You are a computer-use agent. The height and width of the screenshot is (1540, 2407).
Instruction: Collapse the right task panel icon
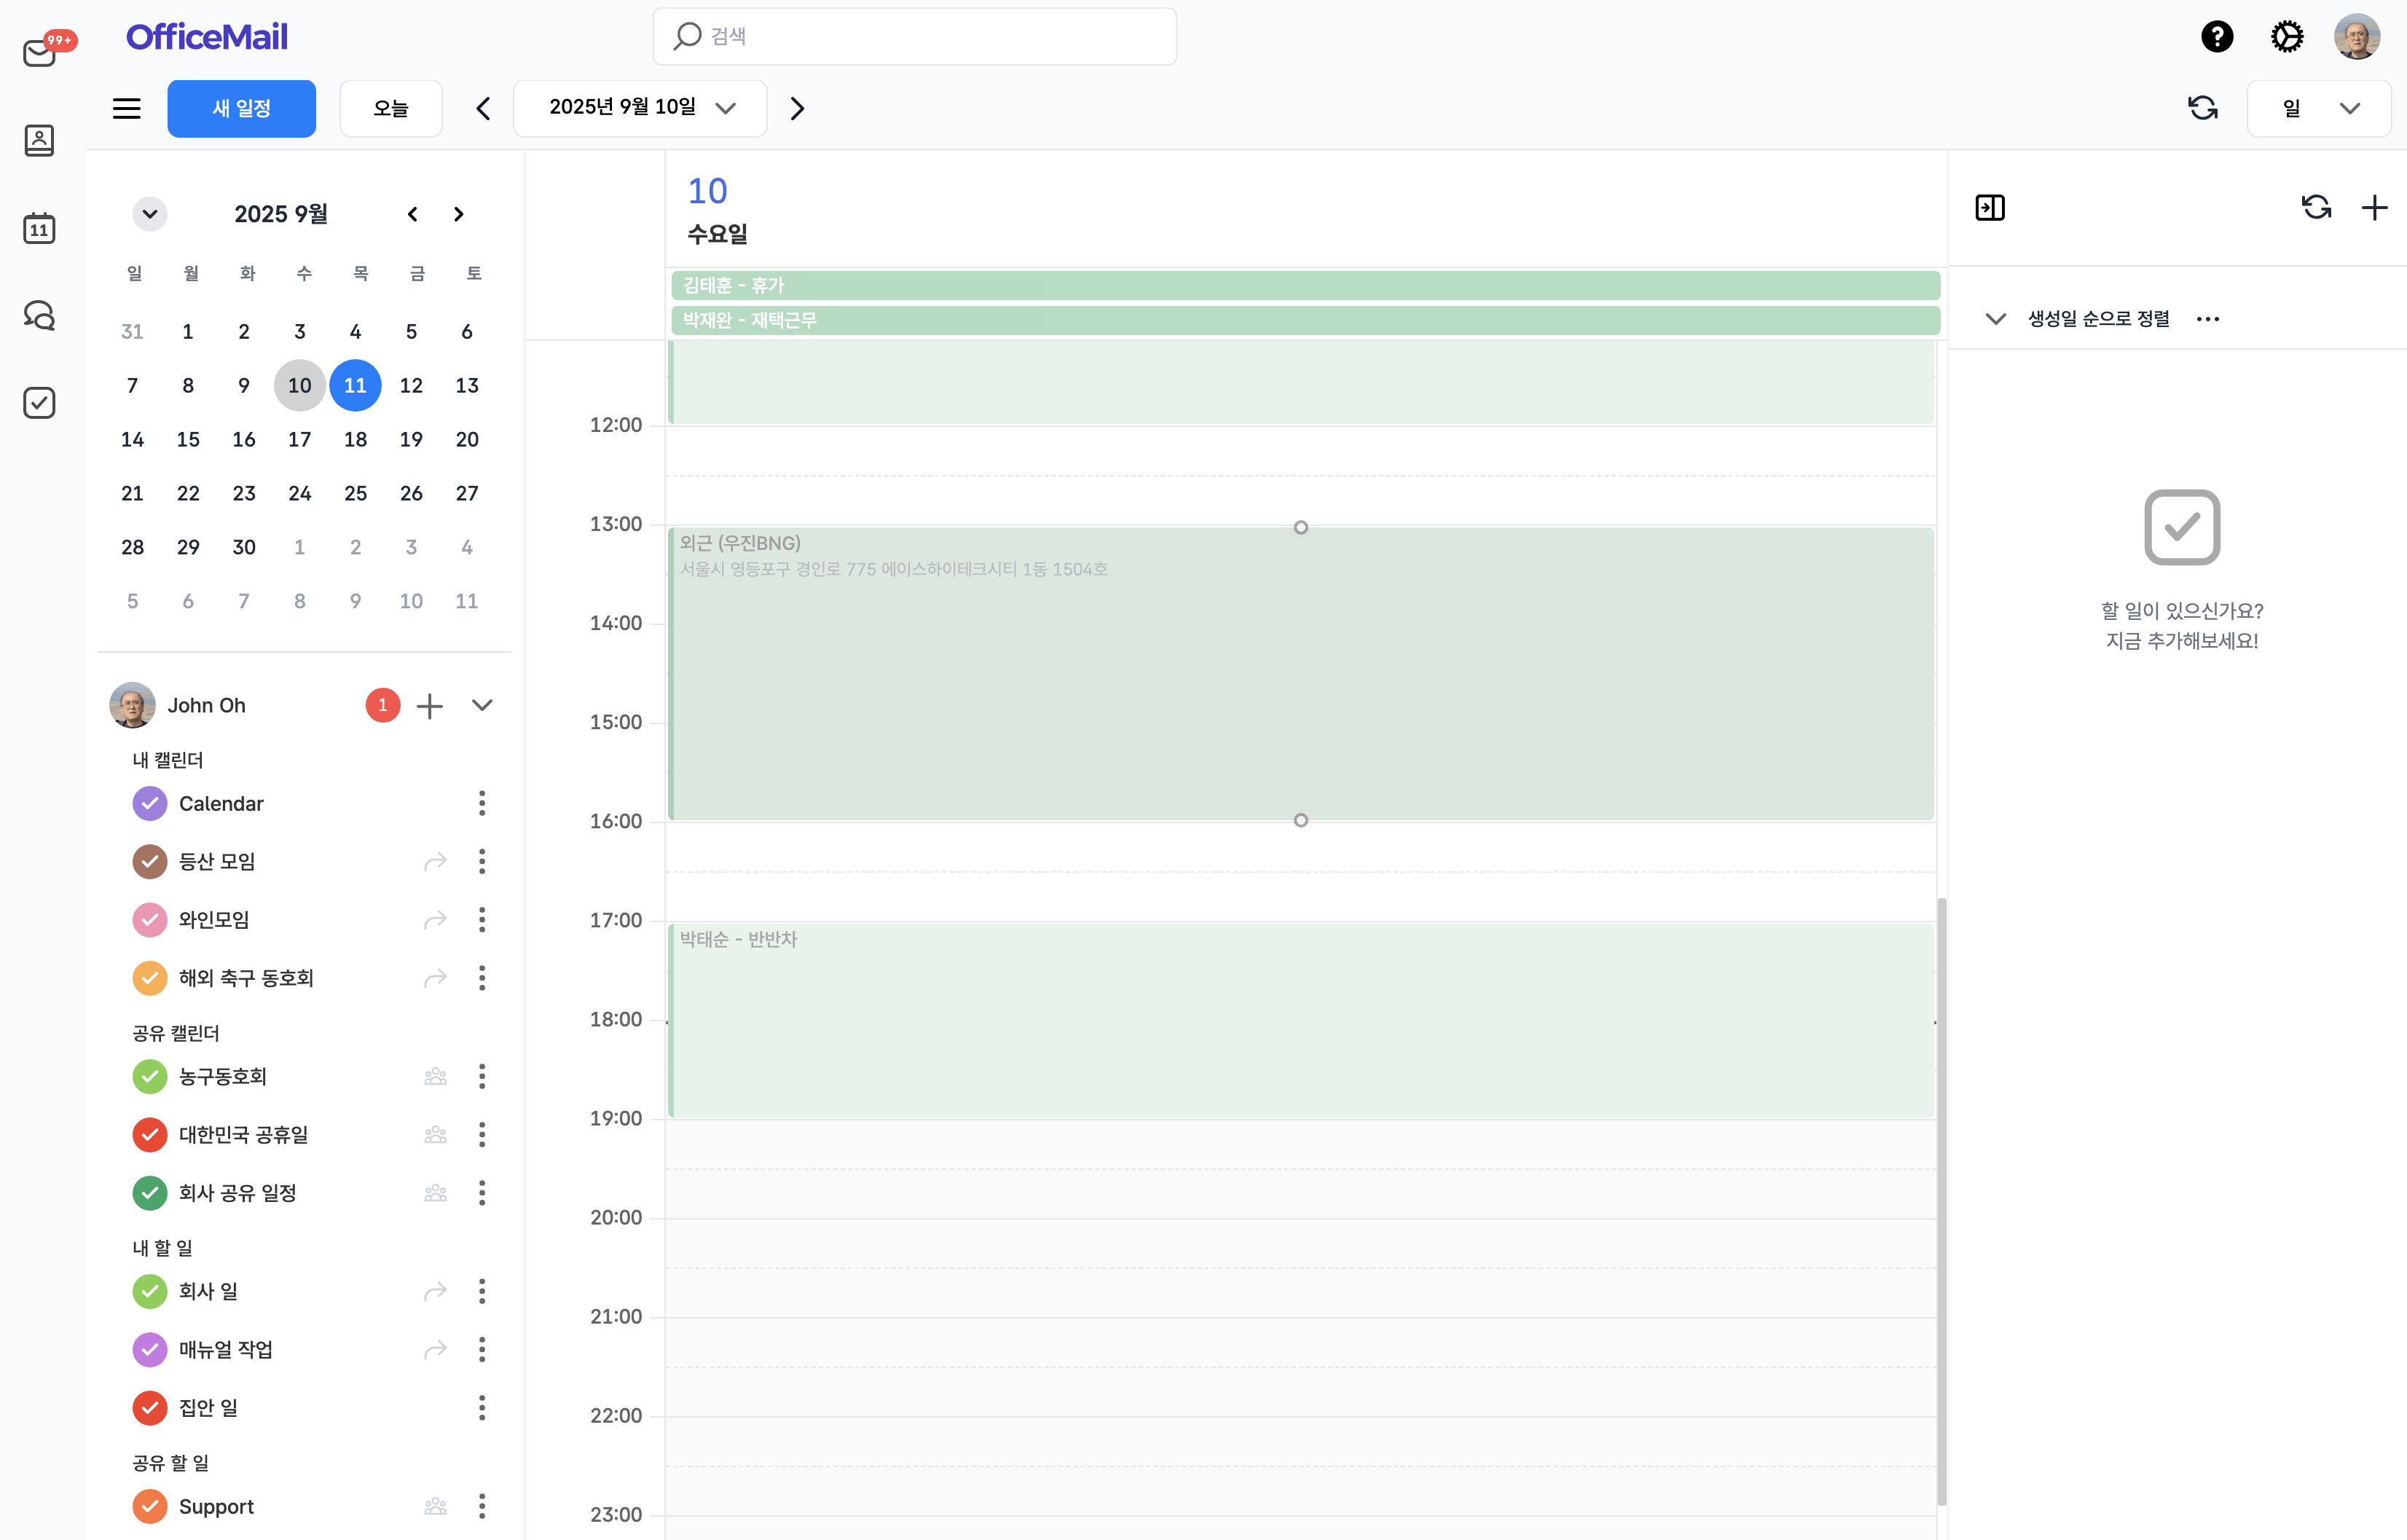(x=1989, y=208)
